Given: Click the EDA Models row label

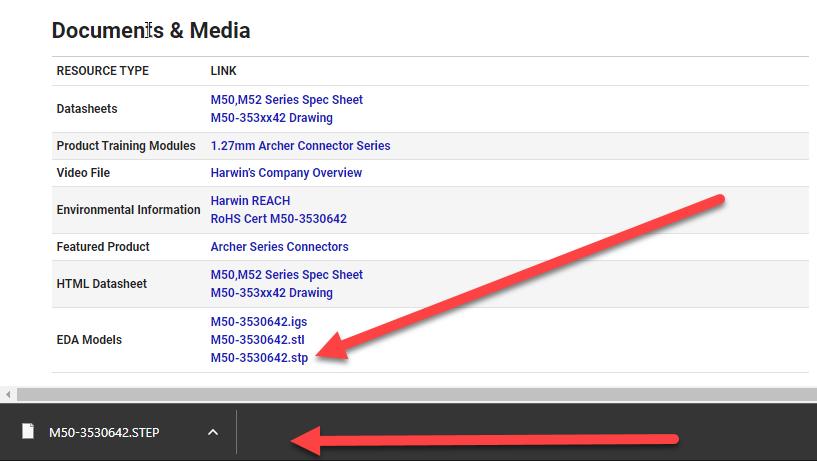Looking at the screenshot, I should coord(89,340).
